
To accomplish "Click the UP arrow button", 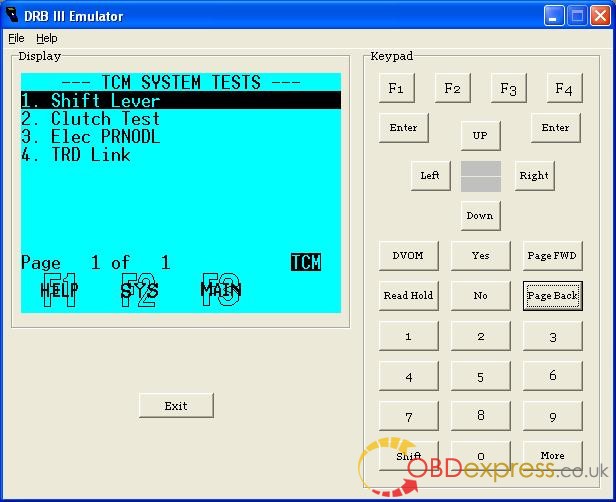I will coord(480,136).
